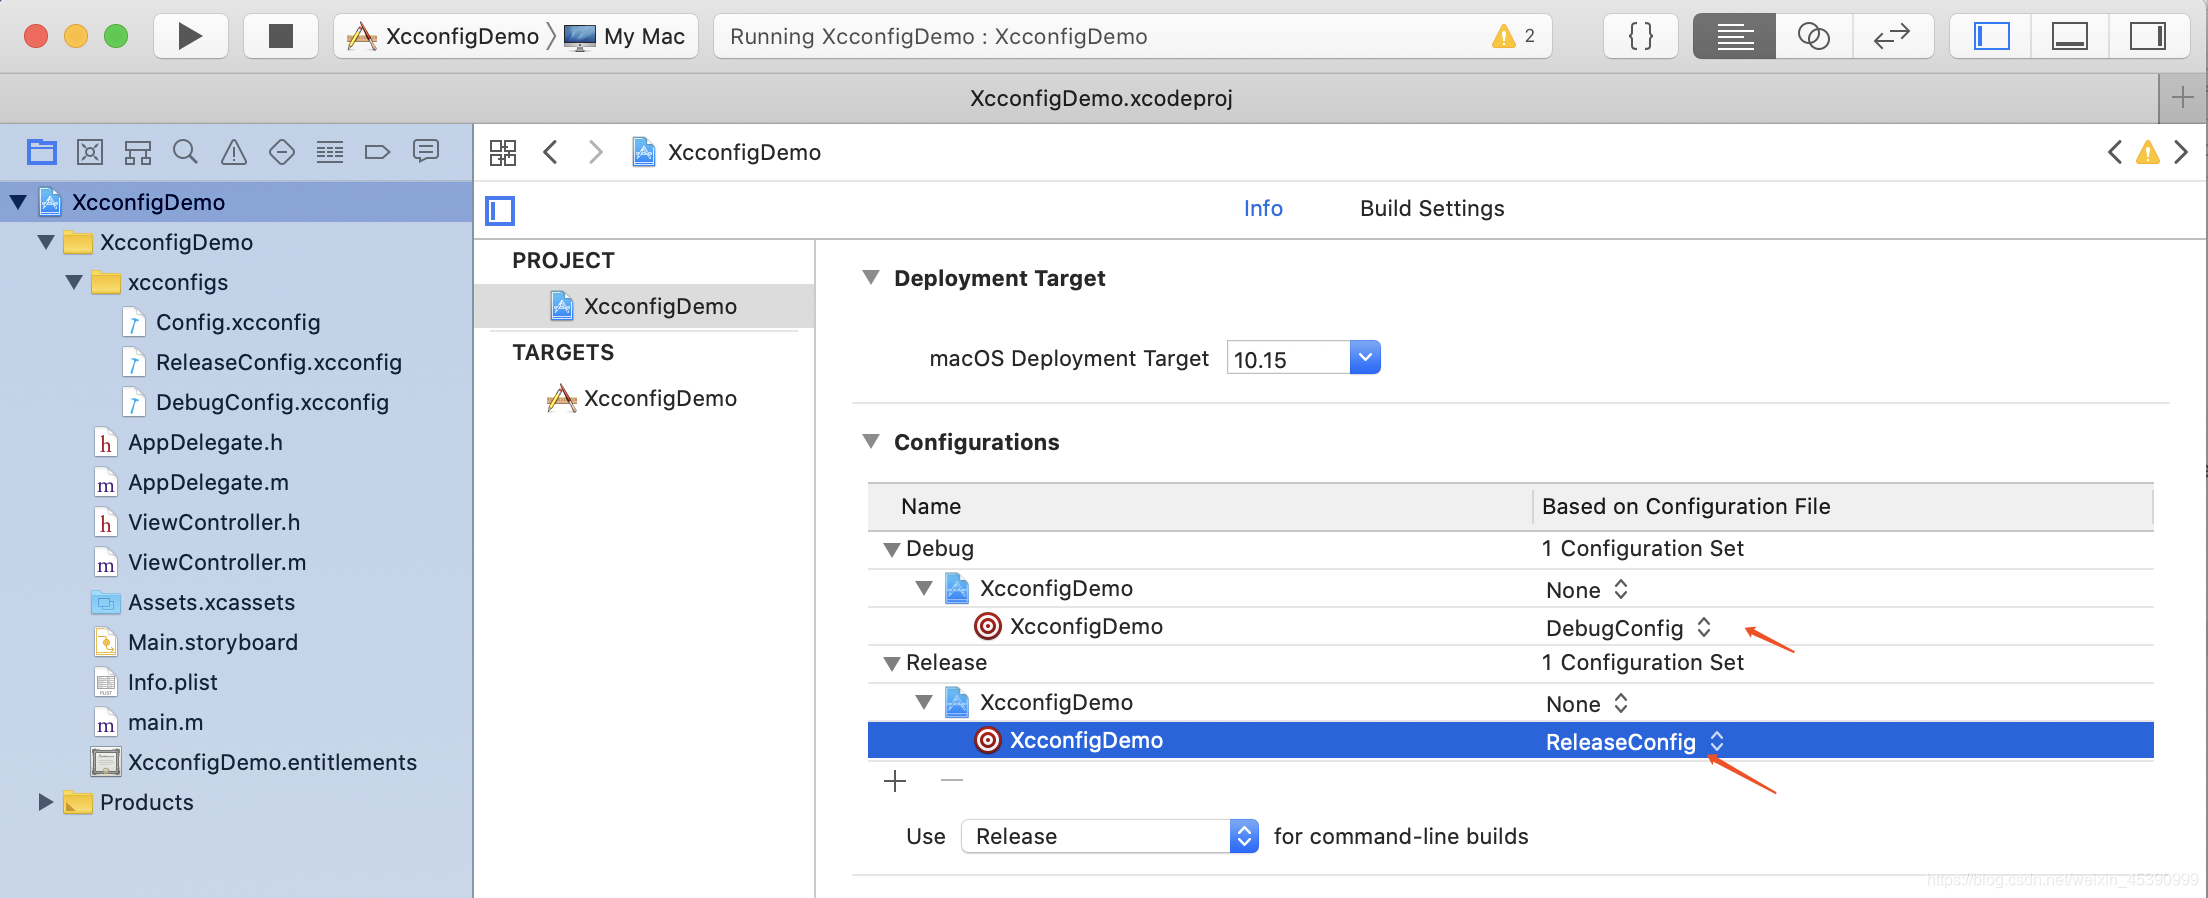
Task: Click the XcconfigDemo jump bar item
Action: [x=727, y=152]
